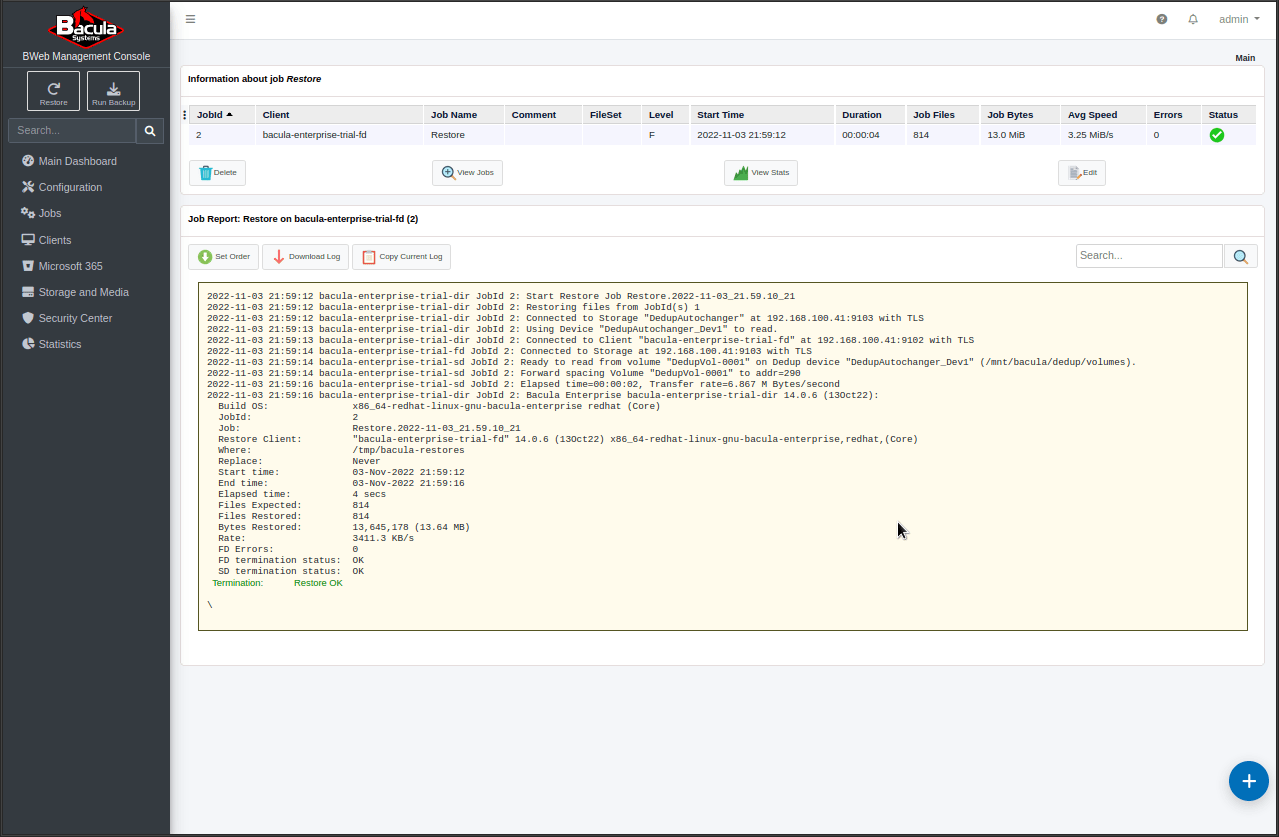
Task: Click the Set Order button
Action: pos(223,257)
